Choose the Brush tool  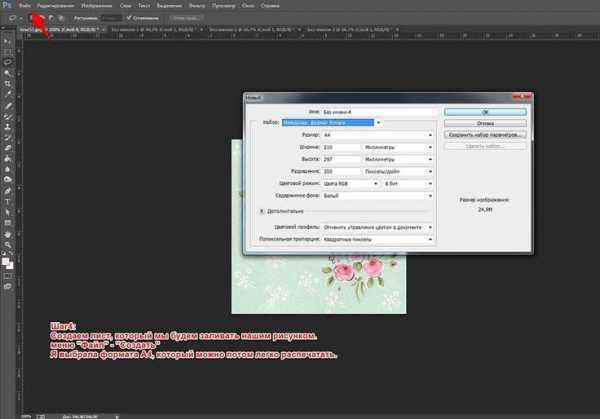pos(8,117)
